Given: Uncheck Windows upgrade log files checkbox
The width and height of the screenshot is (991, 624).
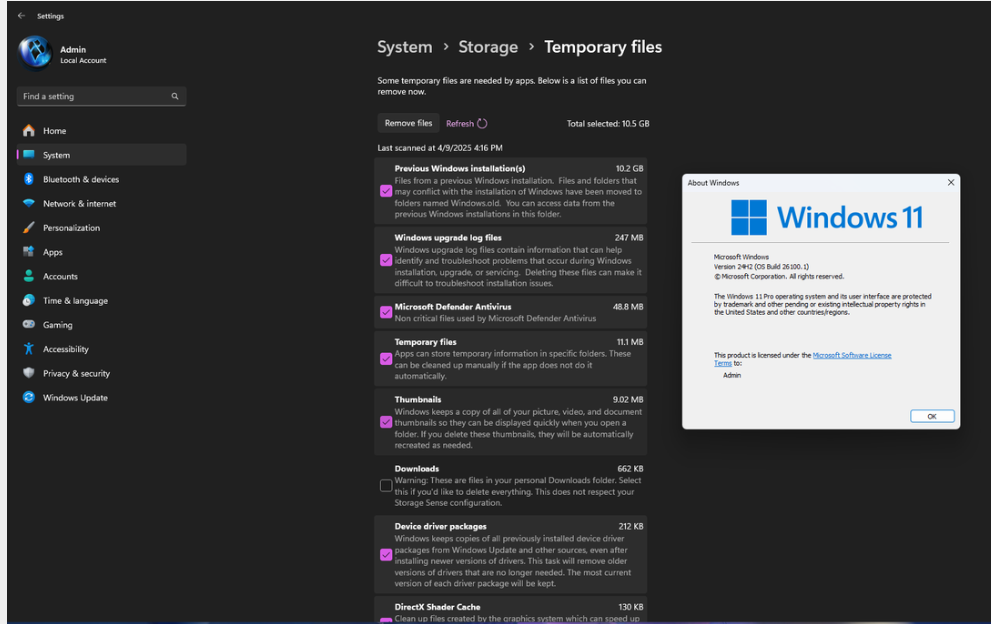Looking at the screenshot, I should coord(386,260).
